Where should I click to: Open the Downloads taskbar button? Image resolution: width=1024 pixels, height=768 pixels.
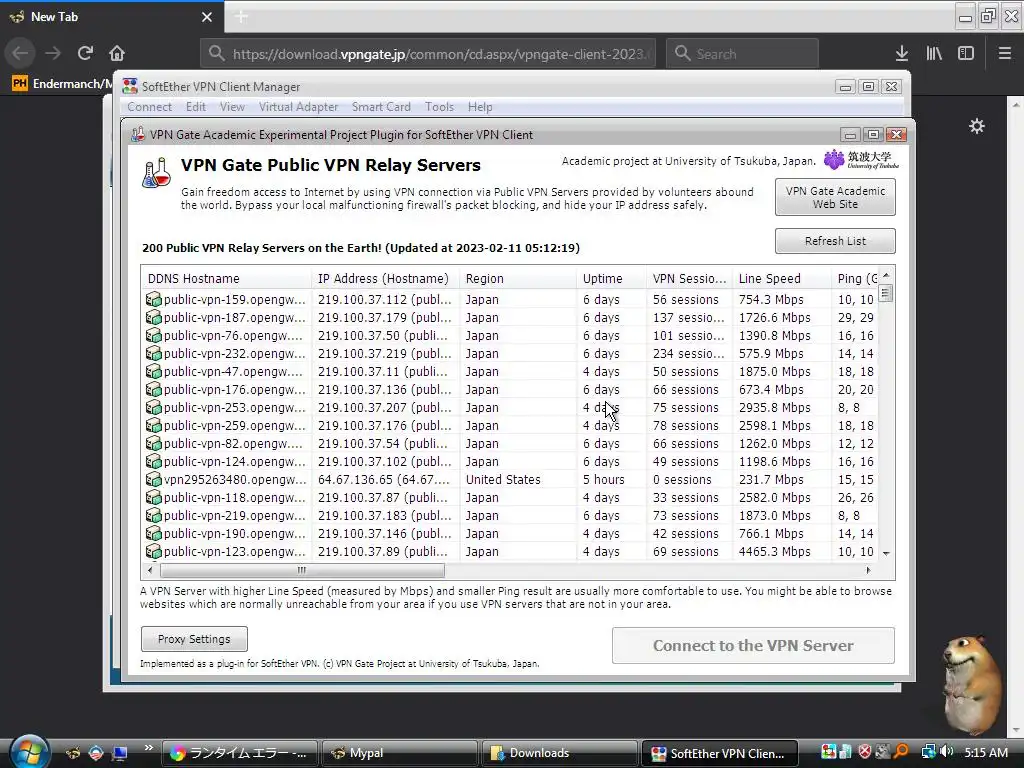560,753
